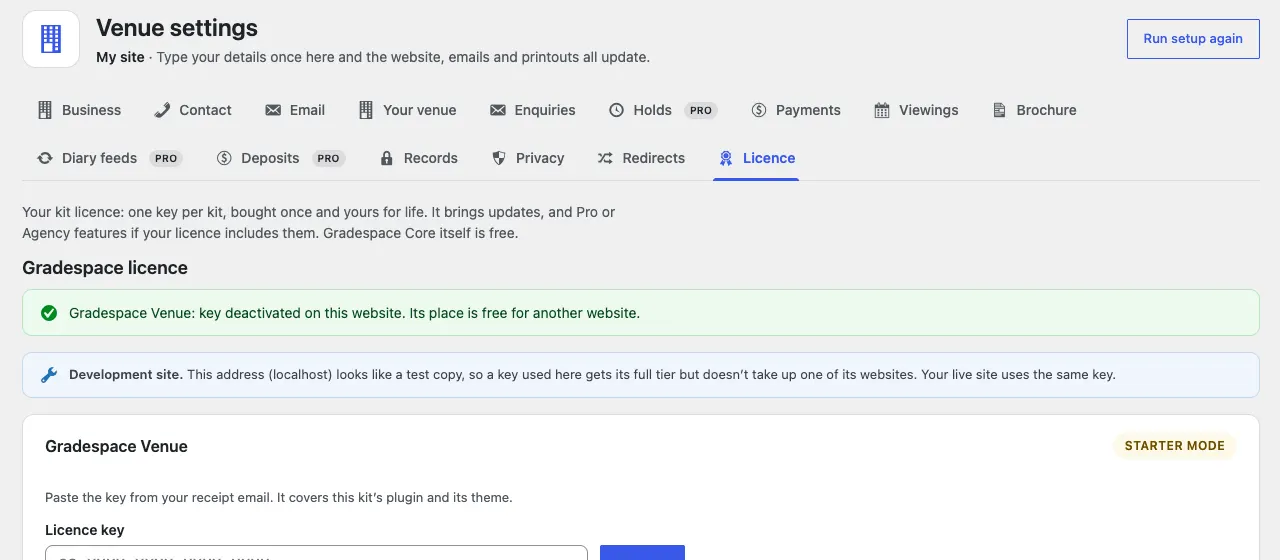Click the Your venue building icon
1280x560 pixels.
[x=366, y=110]
